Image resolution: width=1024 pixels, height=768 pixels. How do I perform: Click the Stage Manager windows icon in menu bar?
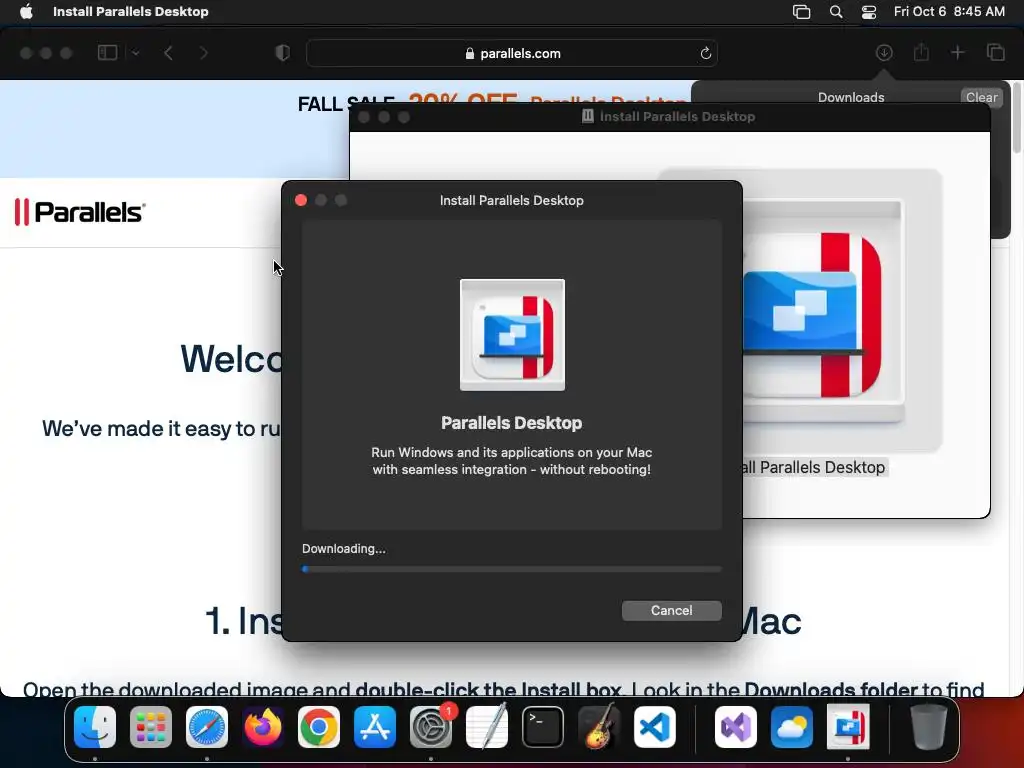tap(801, 12)
